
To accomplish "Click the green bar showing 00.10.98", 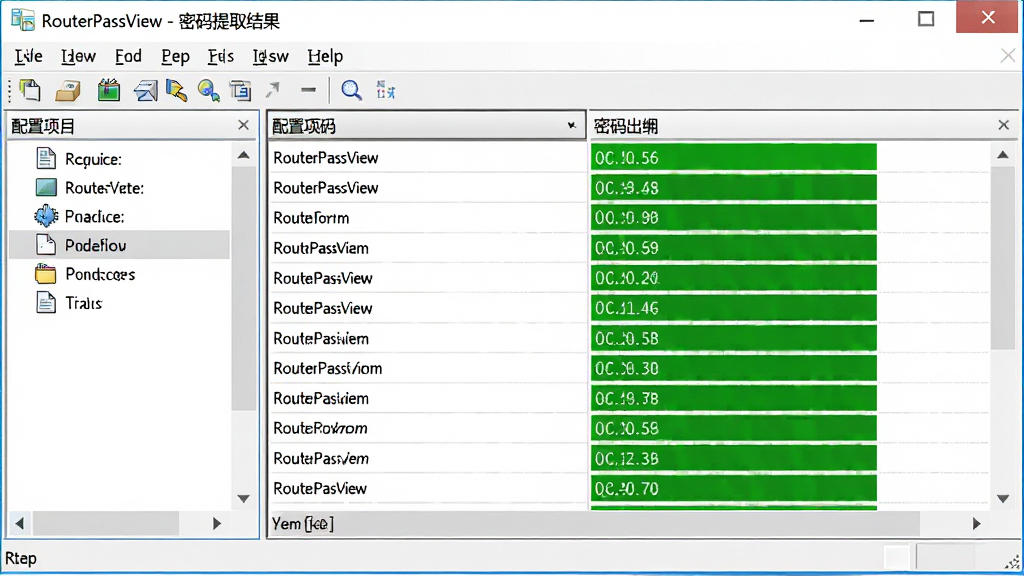I will click(733, 218).
